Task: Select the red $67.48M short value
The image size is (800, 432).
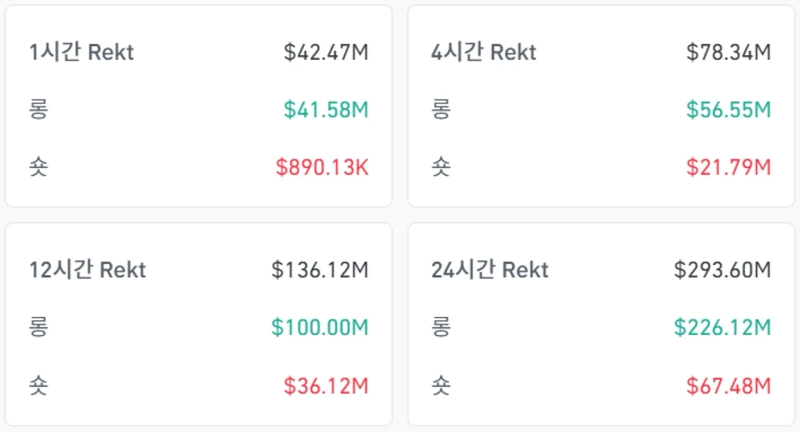Action: pos(728,384)
